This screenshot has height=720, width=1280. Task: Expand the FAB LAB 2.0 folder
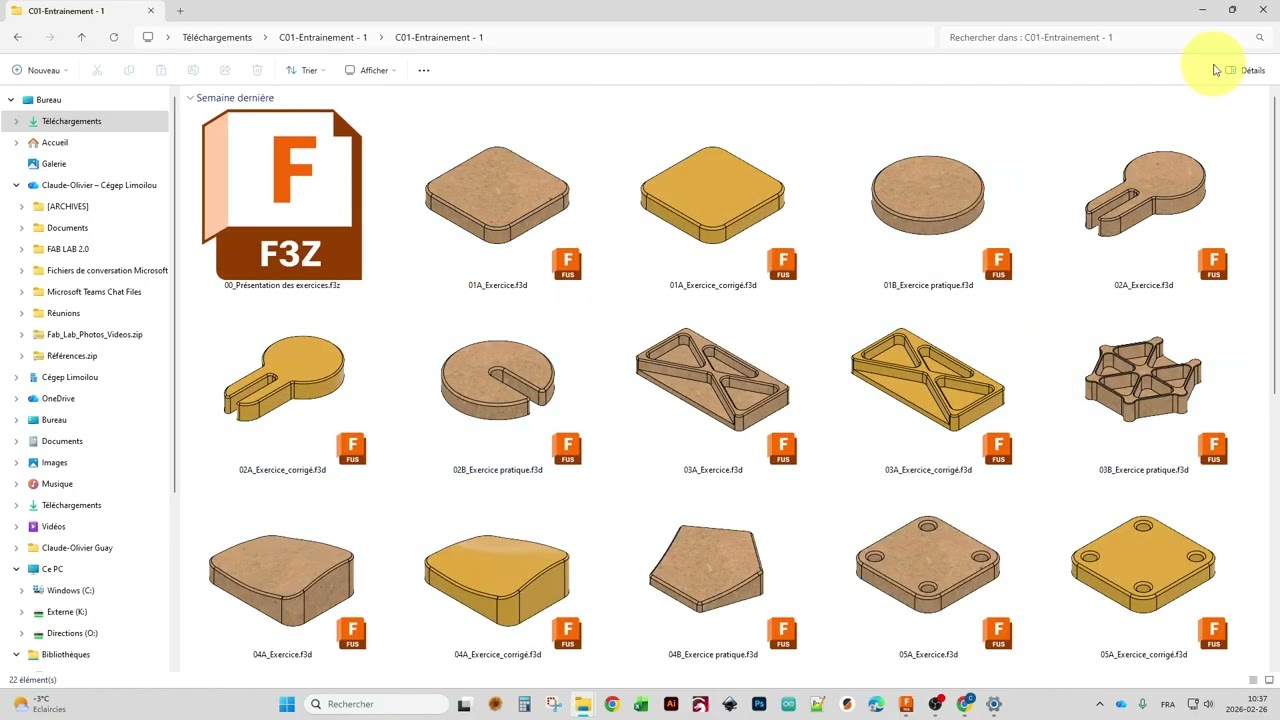tap(22, 249)
